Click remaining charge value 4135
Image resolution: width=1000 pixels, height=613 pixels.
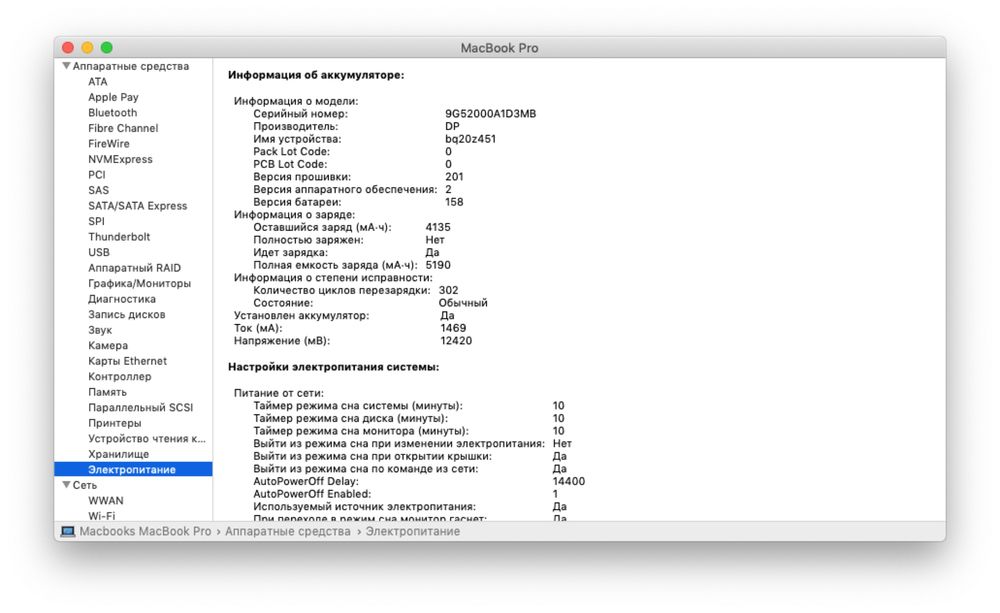tap(438, 227)
